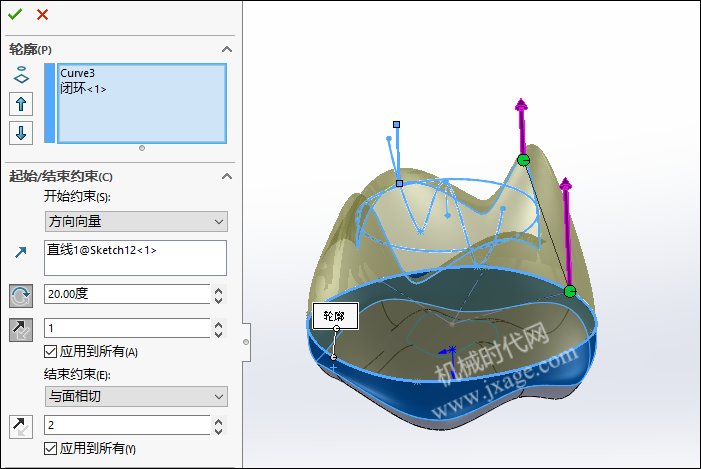Toggle the draft angle reverse icon
The height and width of the screenshot is (469, 701).
(21, 296)
